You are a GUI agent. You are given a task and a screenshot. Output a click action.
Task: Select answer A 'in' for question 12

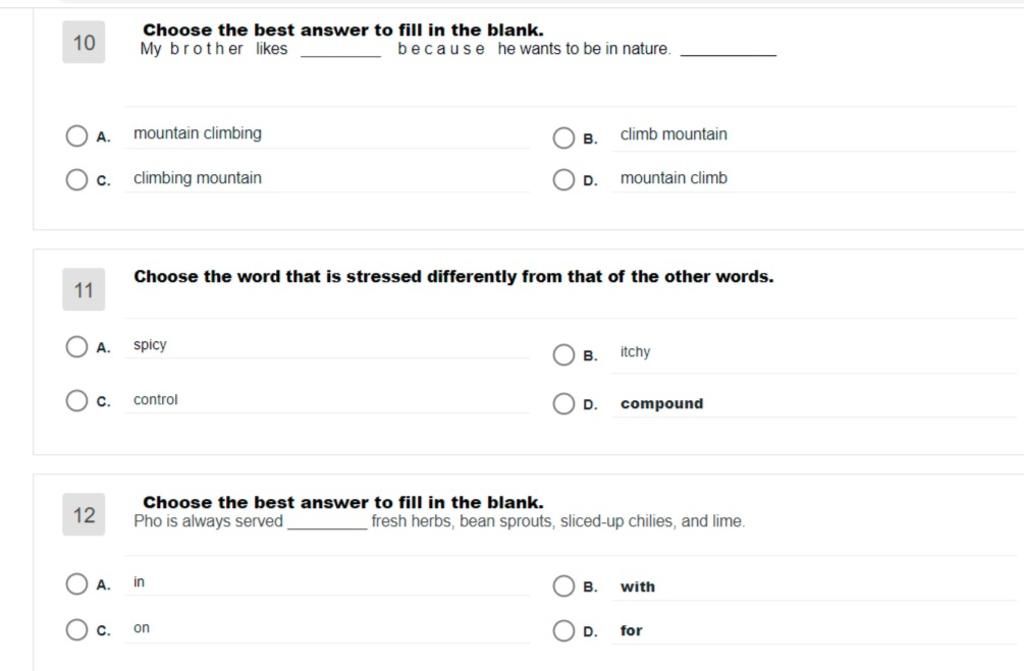[x=76, y=584]
